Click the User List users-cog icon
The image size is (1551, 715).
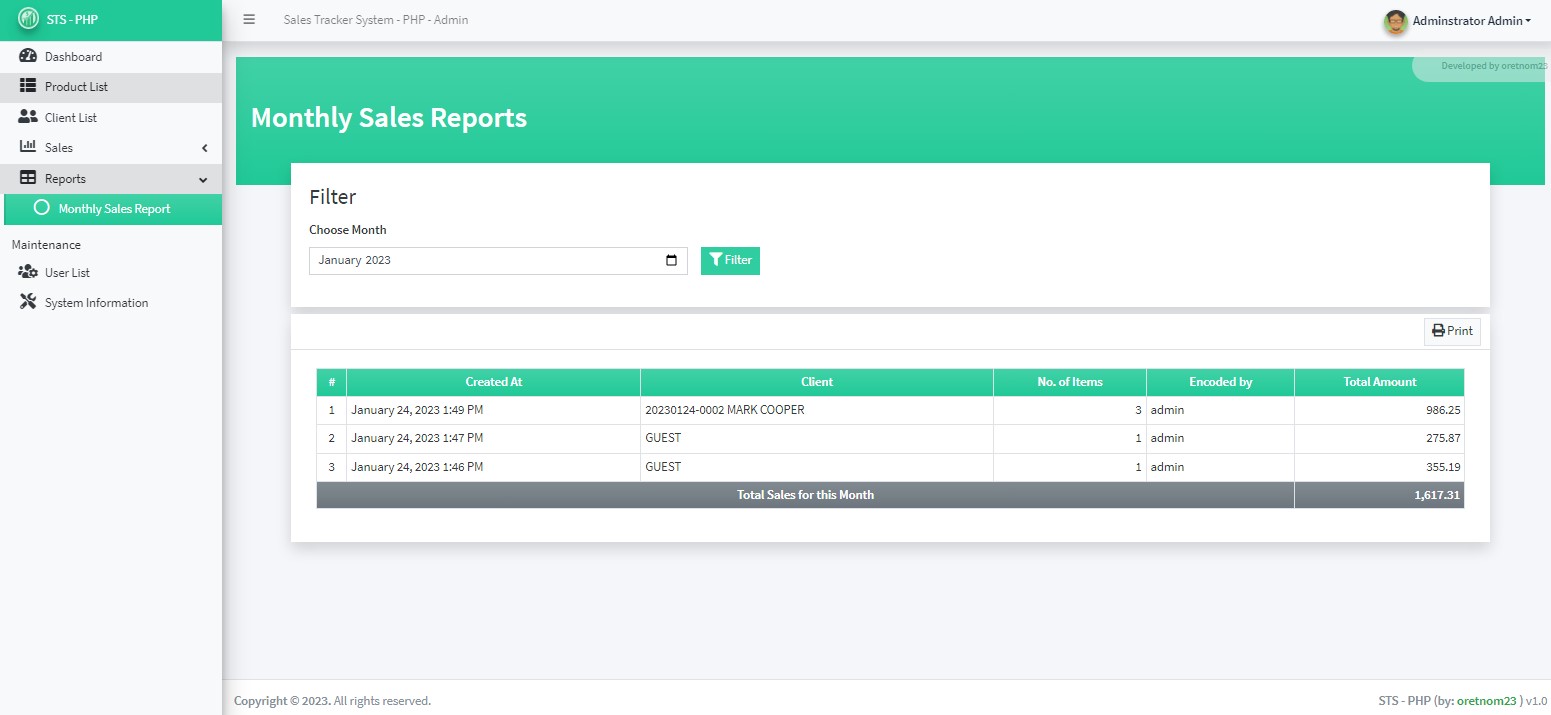coord(28,272)
